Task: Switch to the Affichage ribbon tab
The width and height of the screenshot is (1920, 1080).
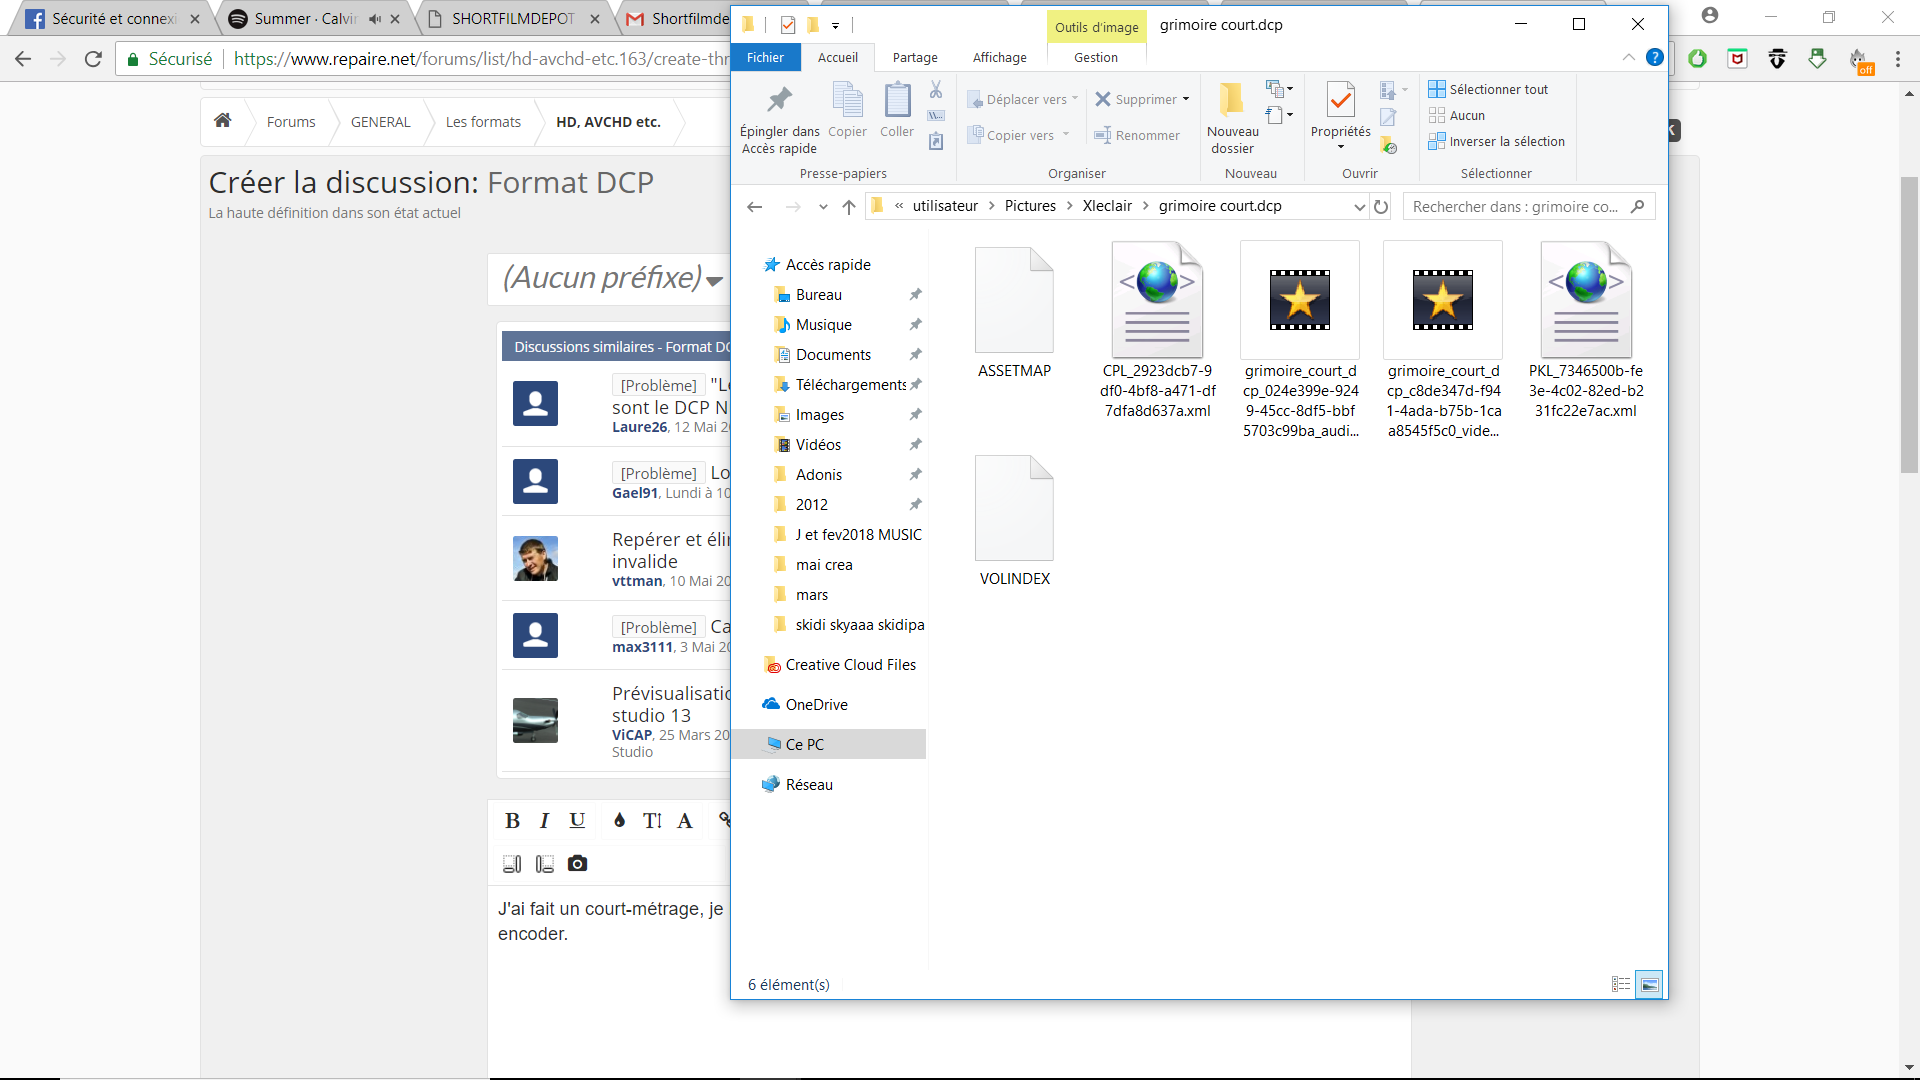Action: [x=999, y=58]
